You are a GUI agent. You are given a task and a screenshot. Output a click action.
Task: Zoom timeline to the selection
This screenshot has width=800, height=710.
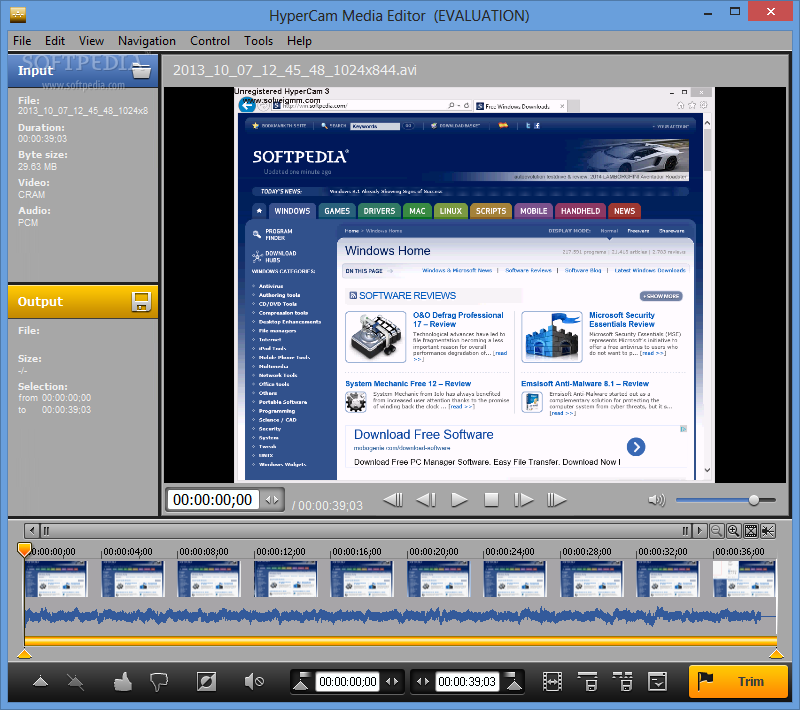768,531
